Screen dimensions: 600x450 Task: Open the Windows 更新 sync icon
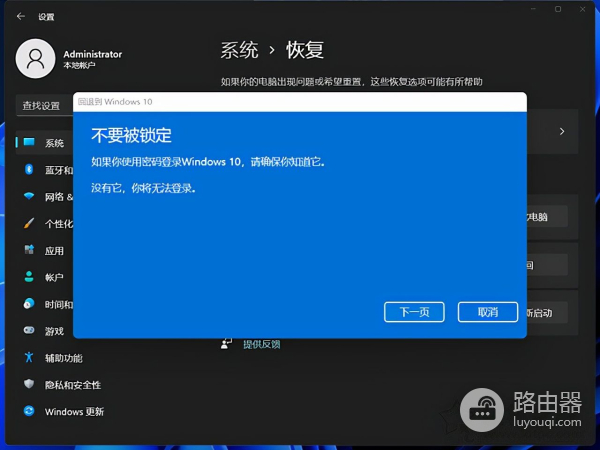[x=29, y=411]
